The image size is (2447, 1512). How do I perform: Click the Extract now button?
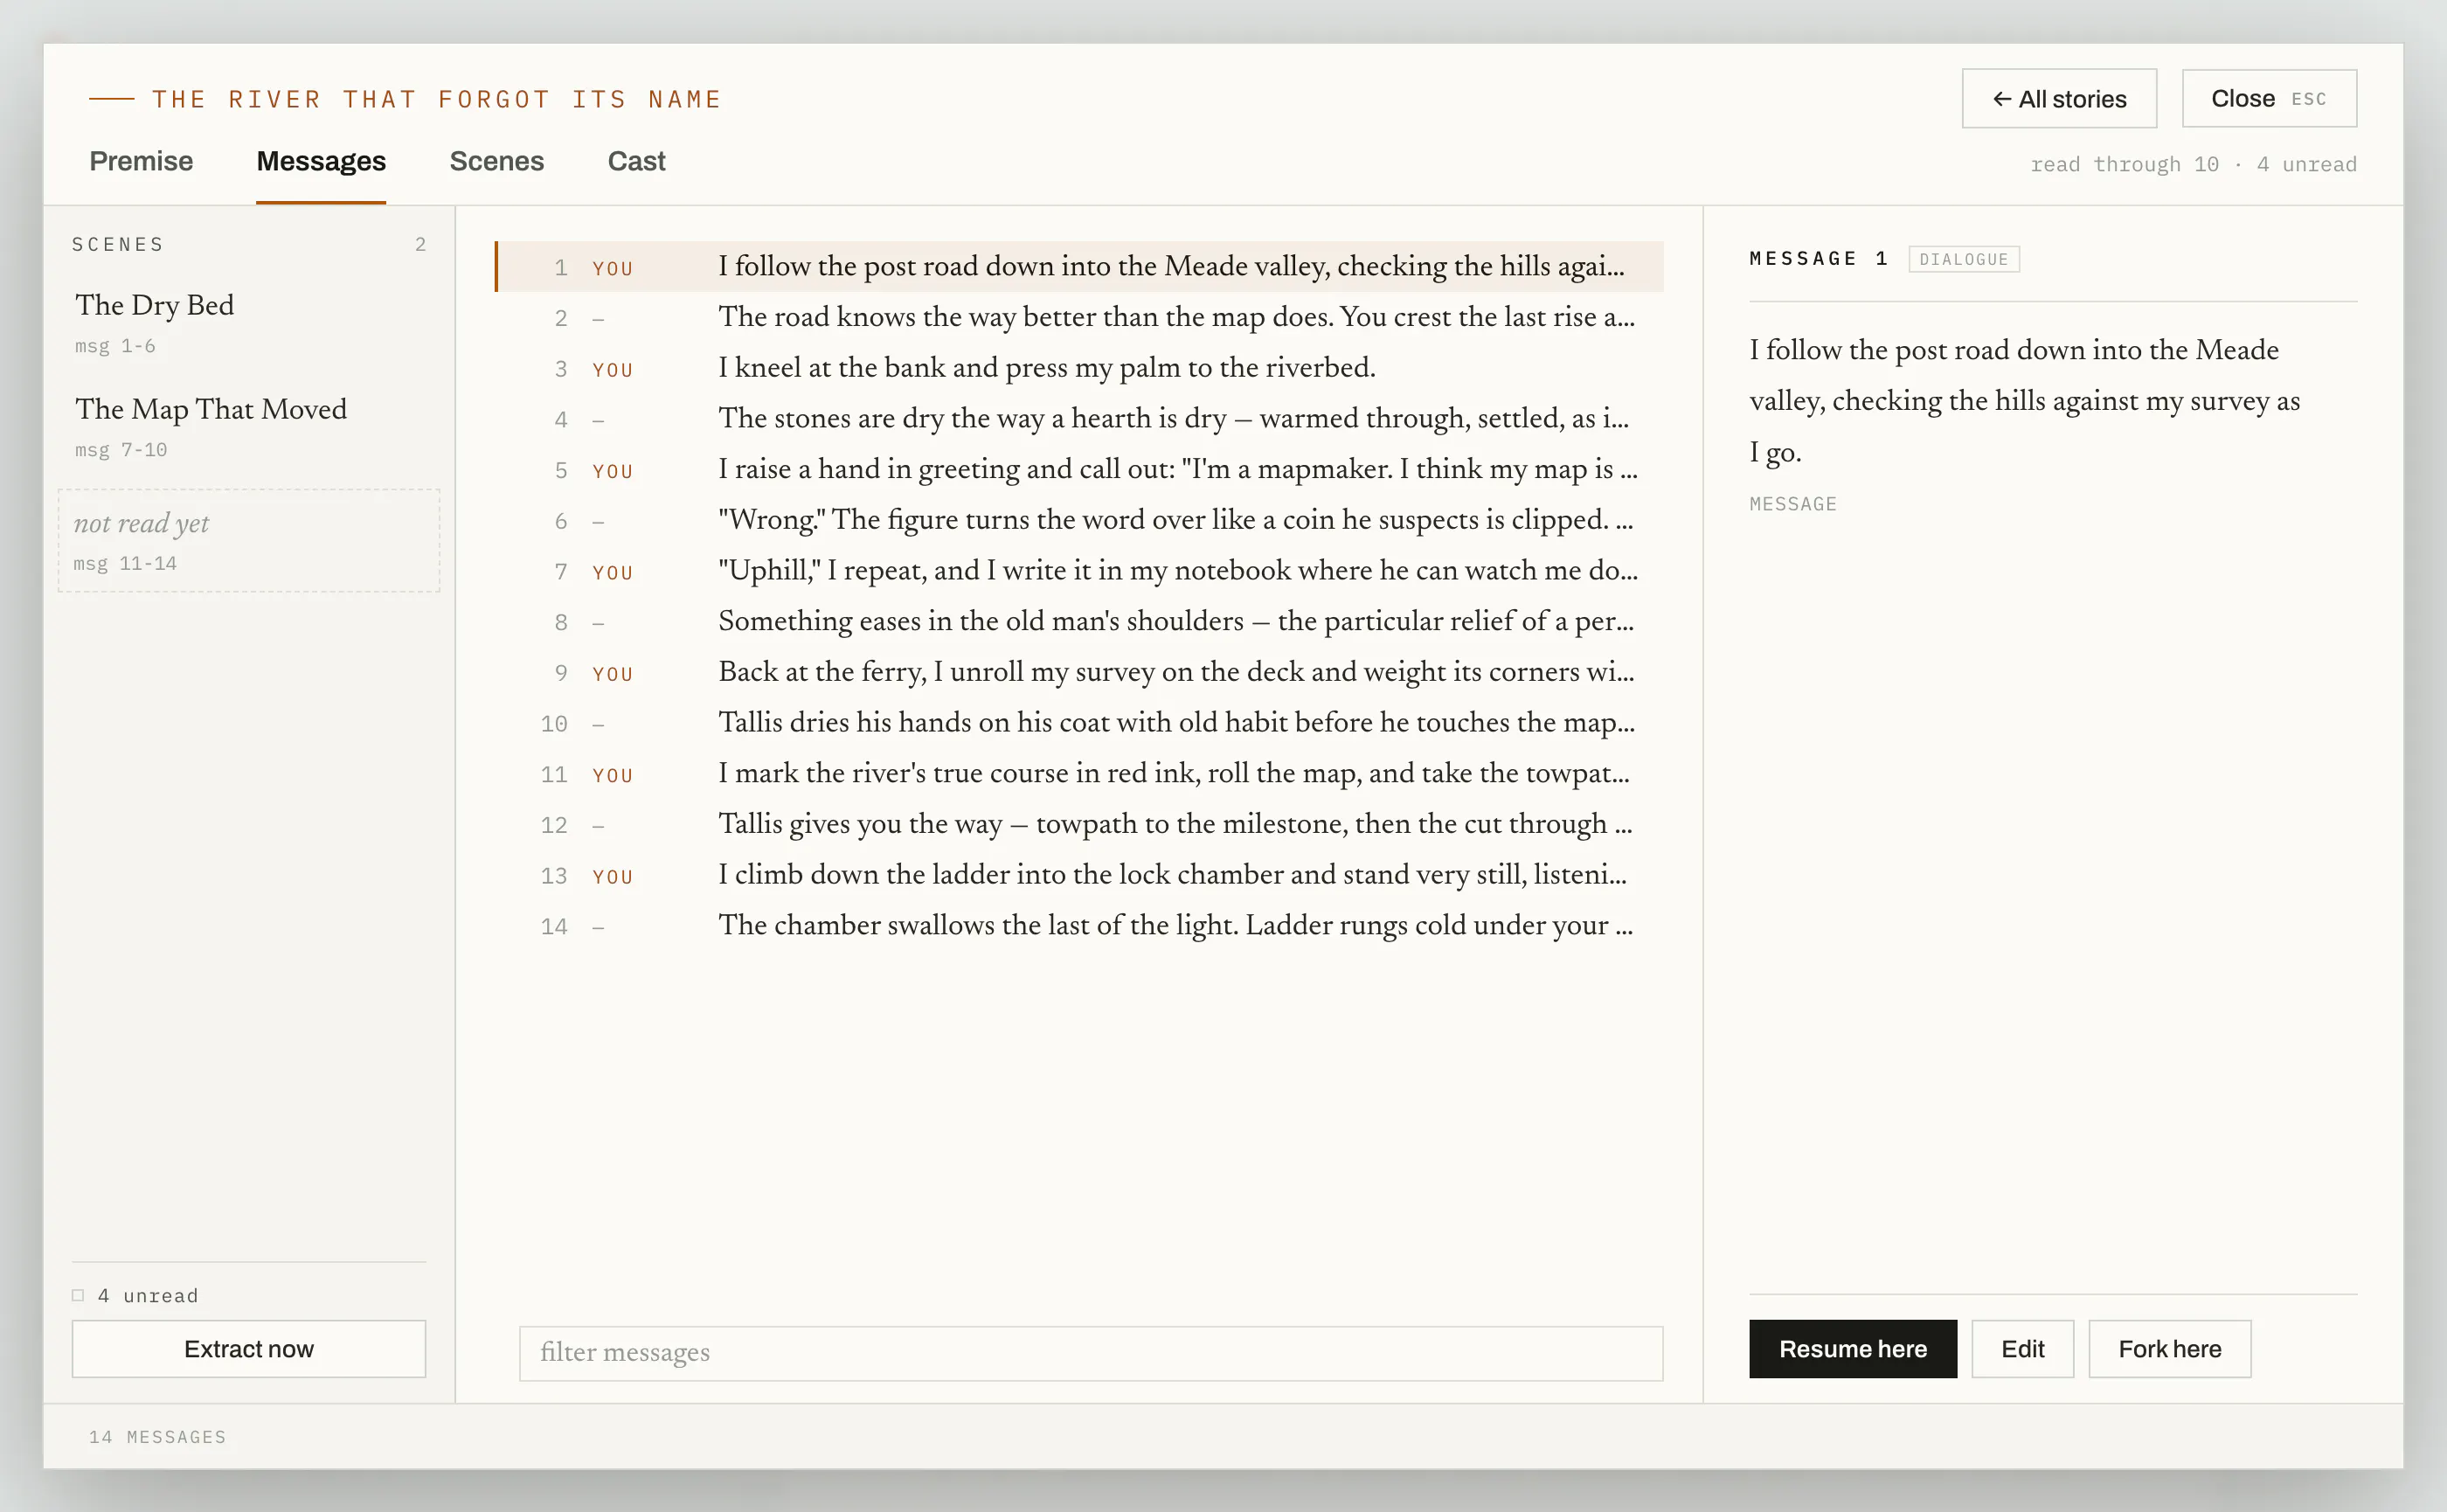pos(249,1349)
